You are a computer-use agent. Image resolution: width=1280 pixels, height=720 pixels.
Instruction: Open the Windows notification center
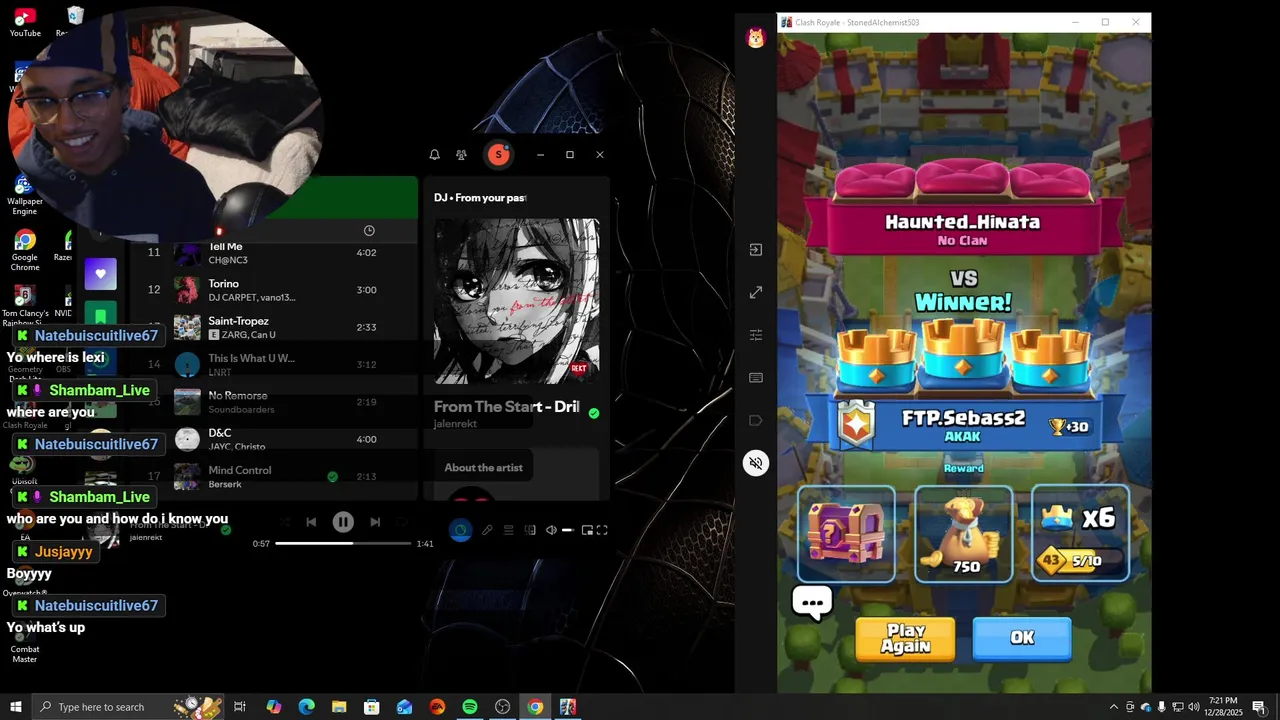[1259, 707]
